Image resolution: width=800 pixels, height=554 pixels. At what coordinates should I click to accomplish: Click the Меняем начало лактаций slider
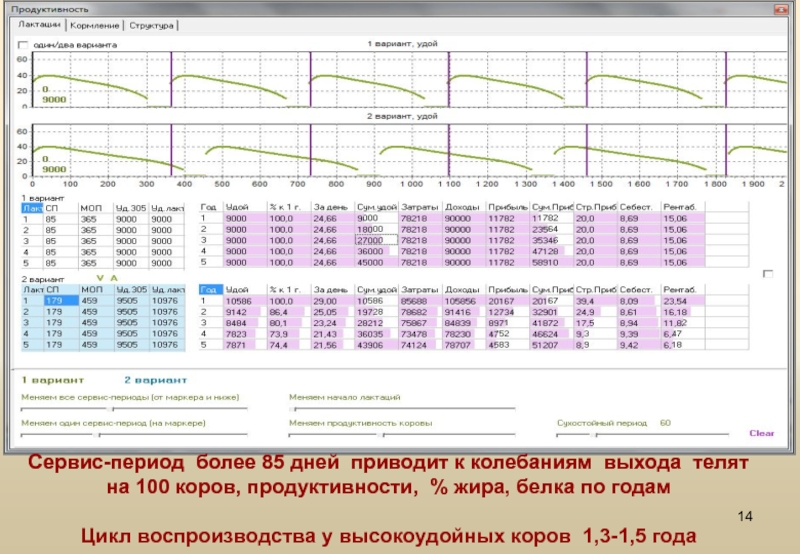pos(400,408)
